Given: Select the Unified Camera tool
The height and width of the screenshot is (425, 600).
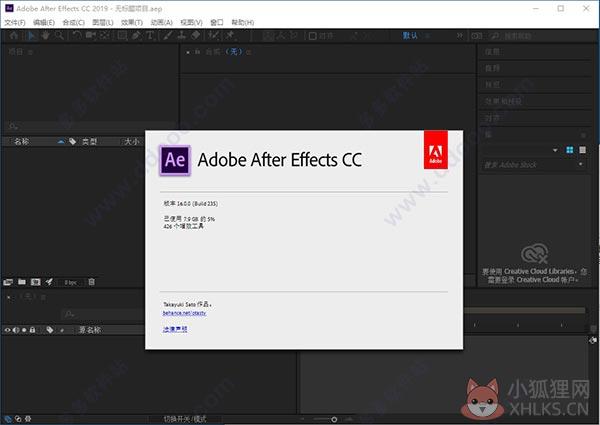Looking at the screenshot, I should [x=91, y=36].
